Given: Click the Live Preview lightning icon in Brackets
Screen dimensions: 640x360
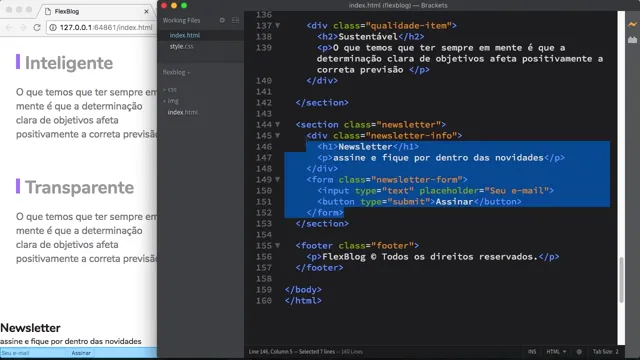Looking at the screenshot, I should [632, 25].
